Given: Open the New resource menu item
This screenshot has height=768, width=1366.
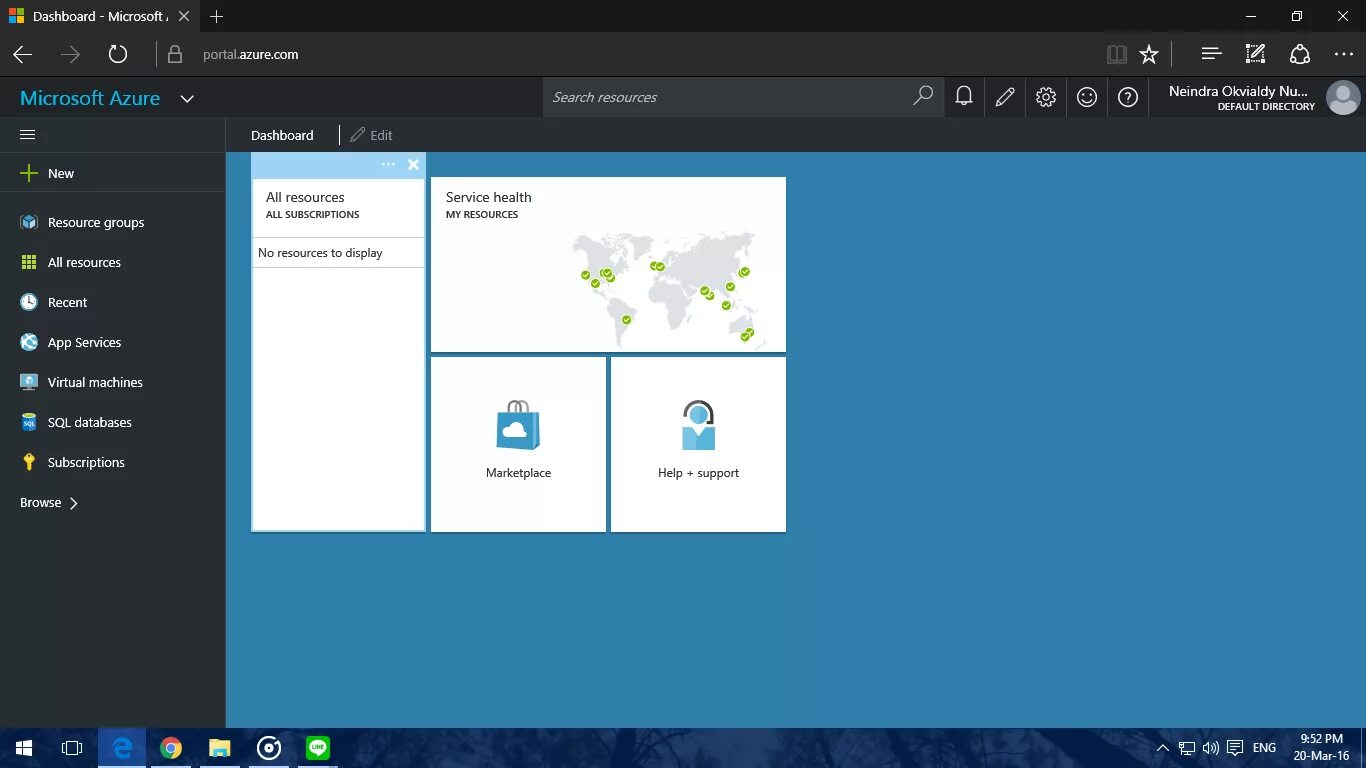Looking at the screenshot, I should [112, 173].
